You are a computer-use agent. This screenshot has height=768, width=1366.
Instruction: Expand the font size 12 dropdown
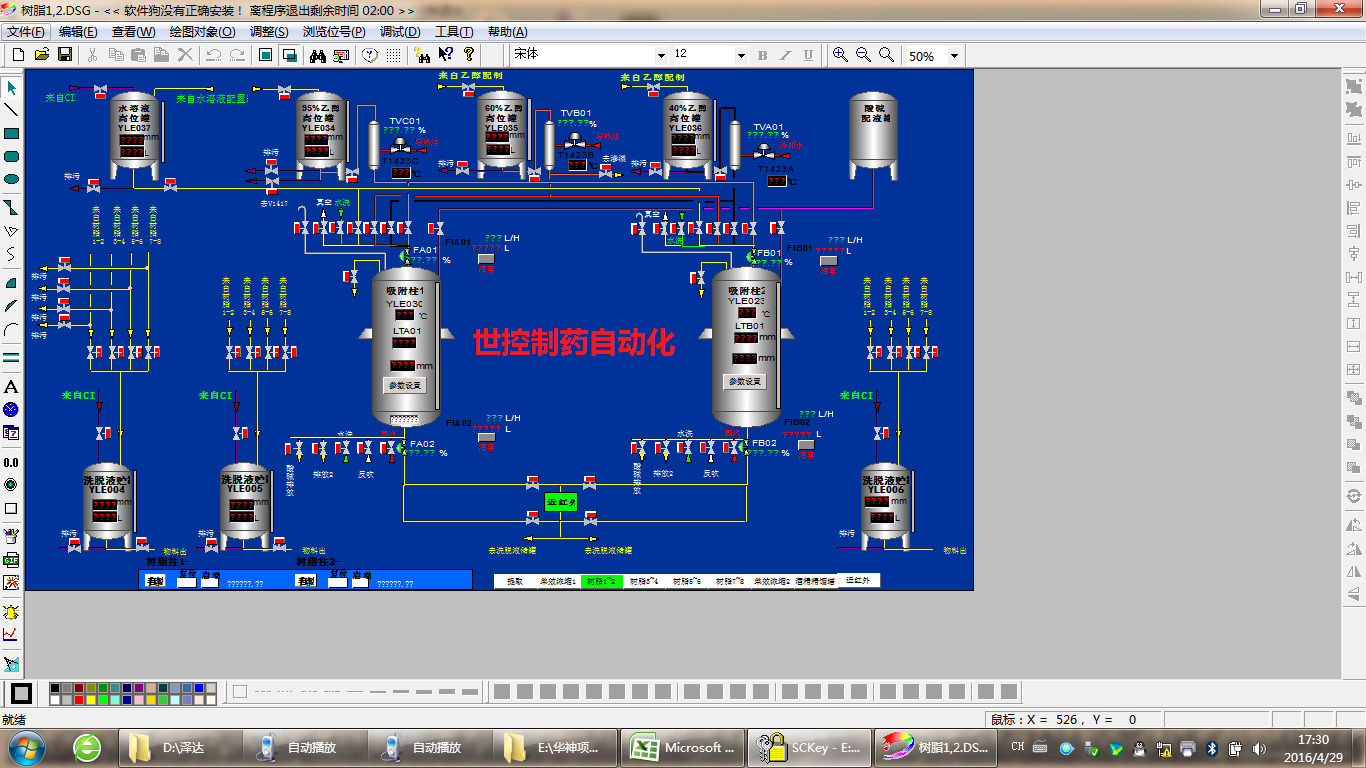click(741, 56)
